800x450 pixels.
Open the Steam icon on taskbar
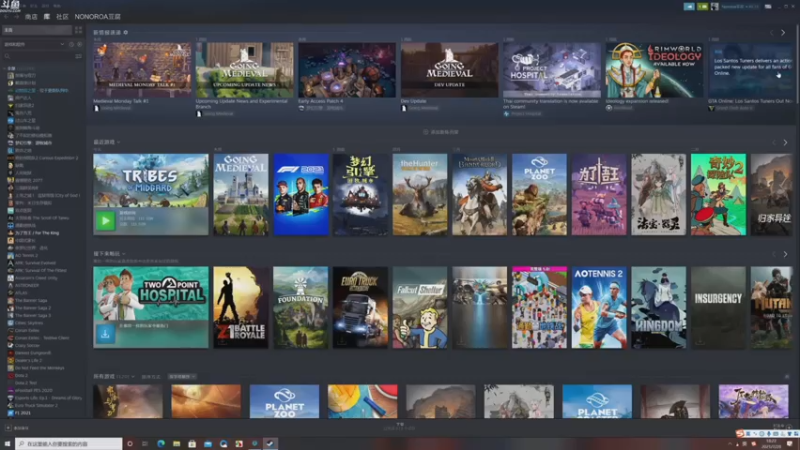click(270, 444)
